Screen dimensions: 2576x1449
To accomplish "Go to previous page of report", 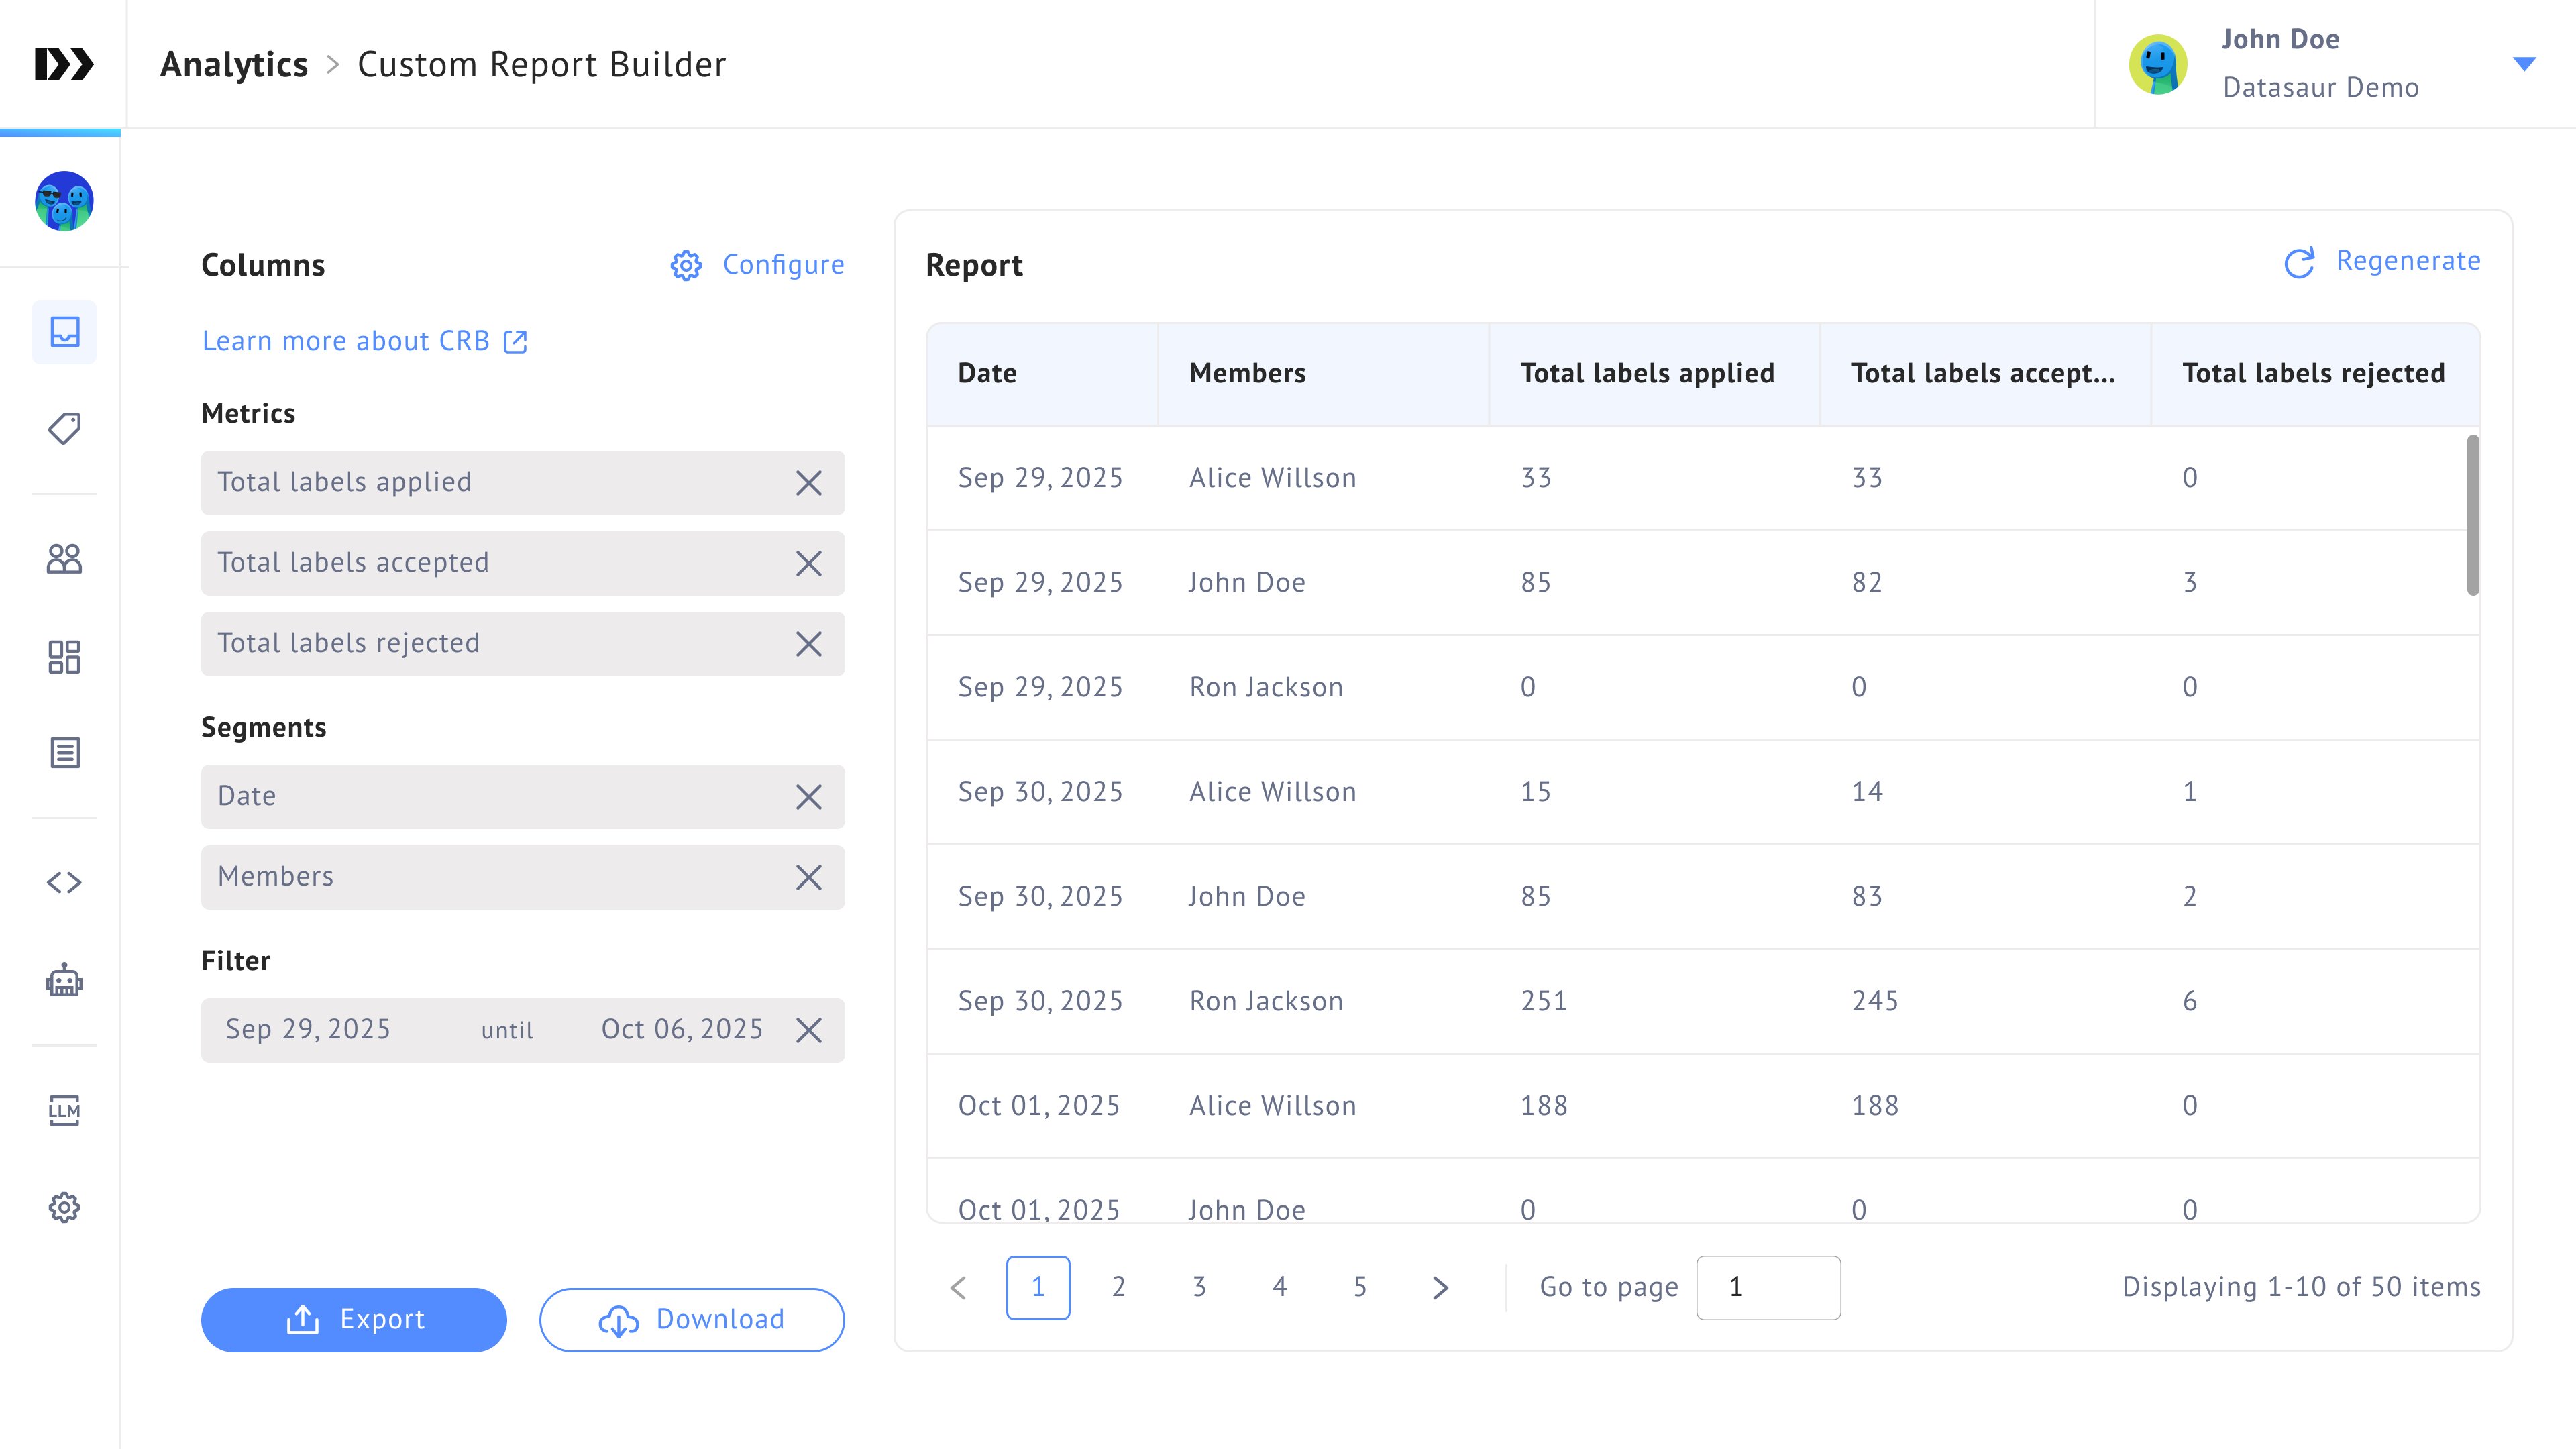I will 958,1287.
